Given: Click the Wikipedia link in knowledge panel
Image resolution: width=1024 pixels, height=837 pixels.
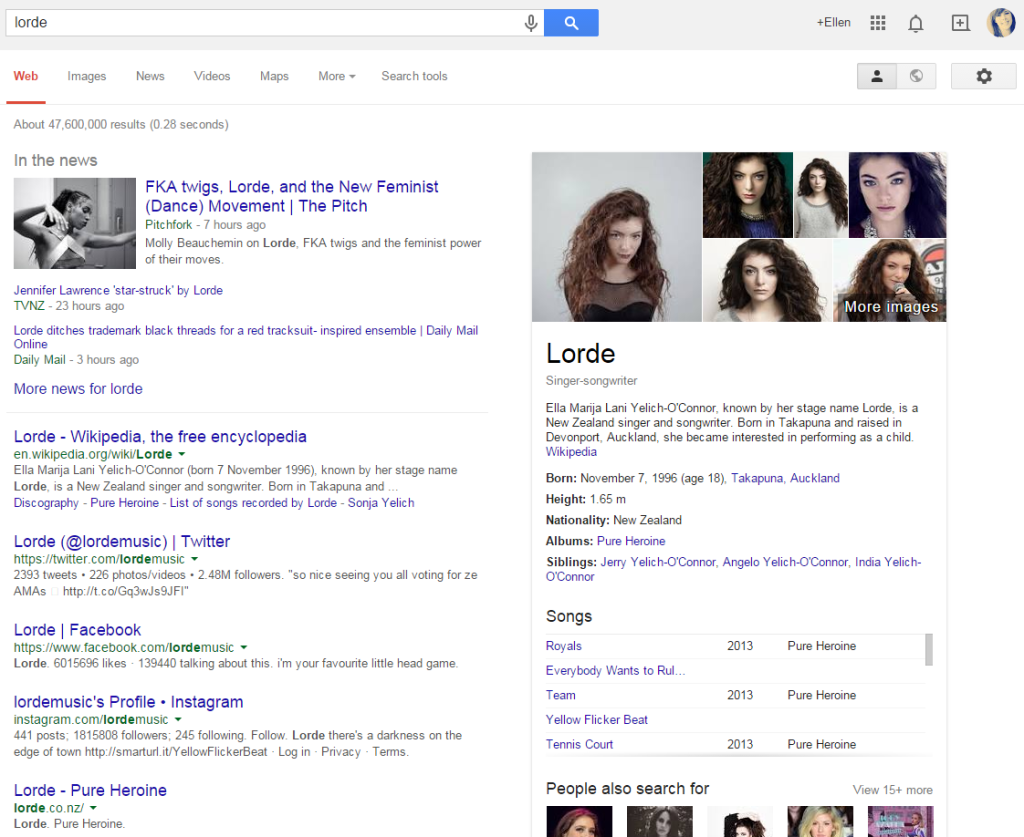Looking at the screenshot, I should point(571,452).
